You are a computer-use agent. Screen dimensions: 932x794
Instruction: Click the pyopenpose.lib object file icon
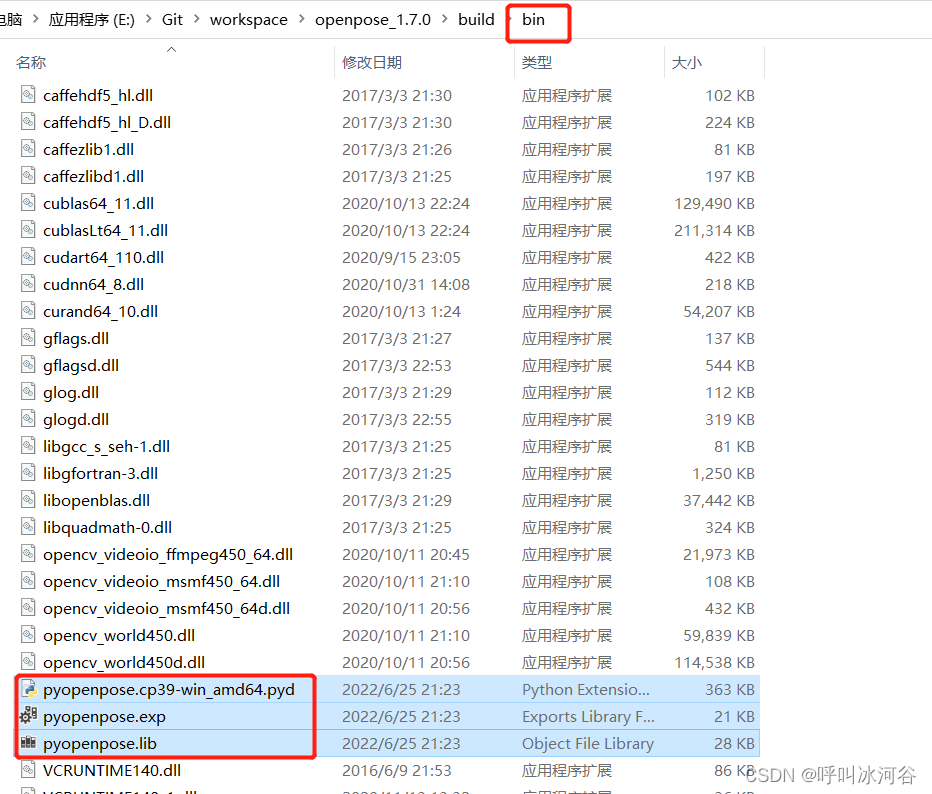click(27, 743)
